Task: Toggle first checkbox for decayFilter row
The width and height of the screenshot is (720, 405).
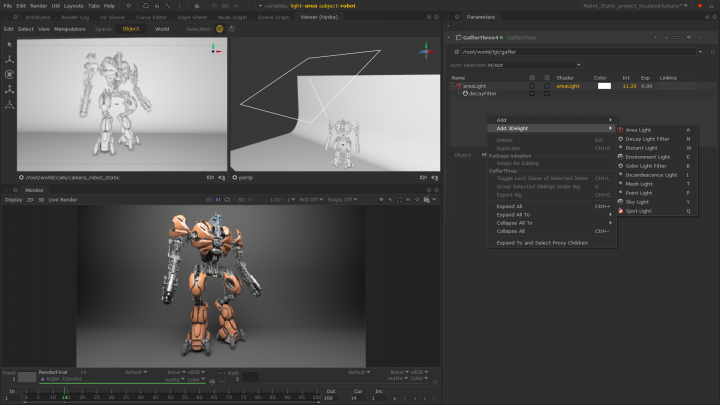Action: (532, 93)
